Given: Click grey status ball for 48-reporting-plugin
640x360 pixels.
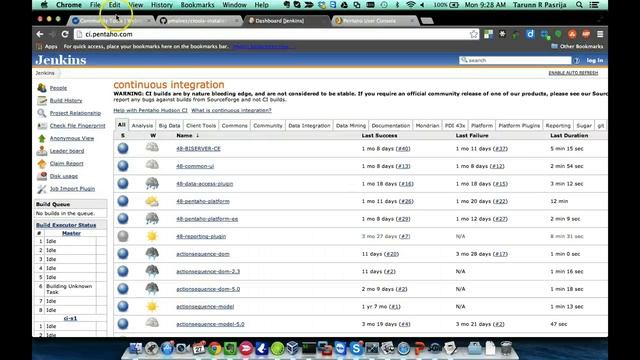Looking at the screenshot, I should [x=123, y=236].
